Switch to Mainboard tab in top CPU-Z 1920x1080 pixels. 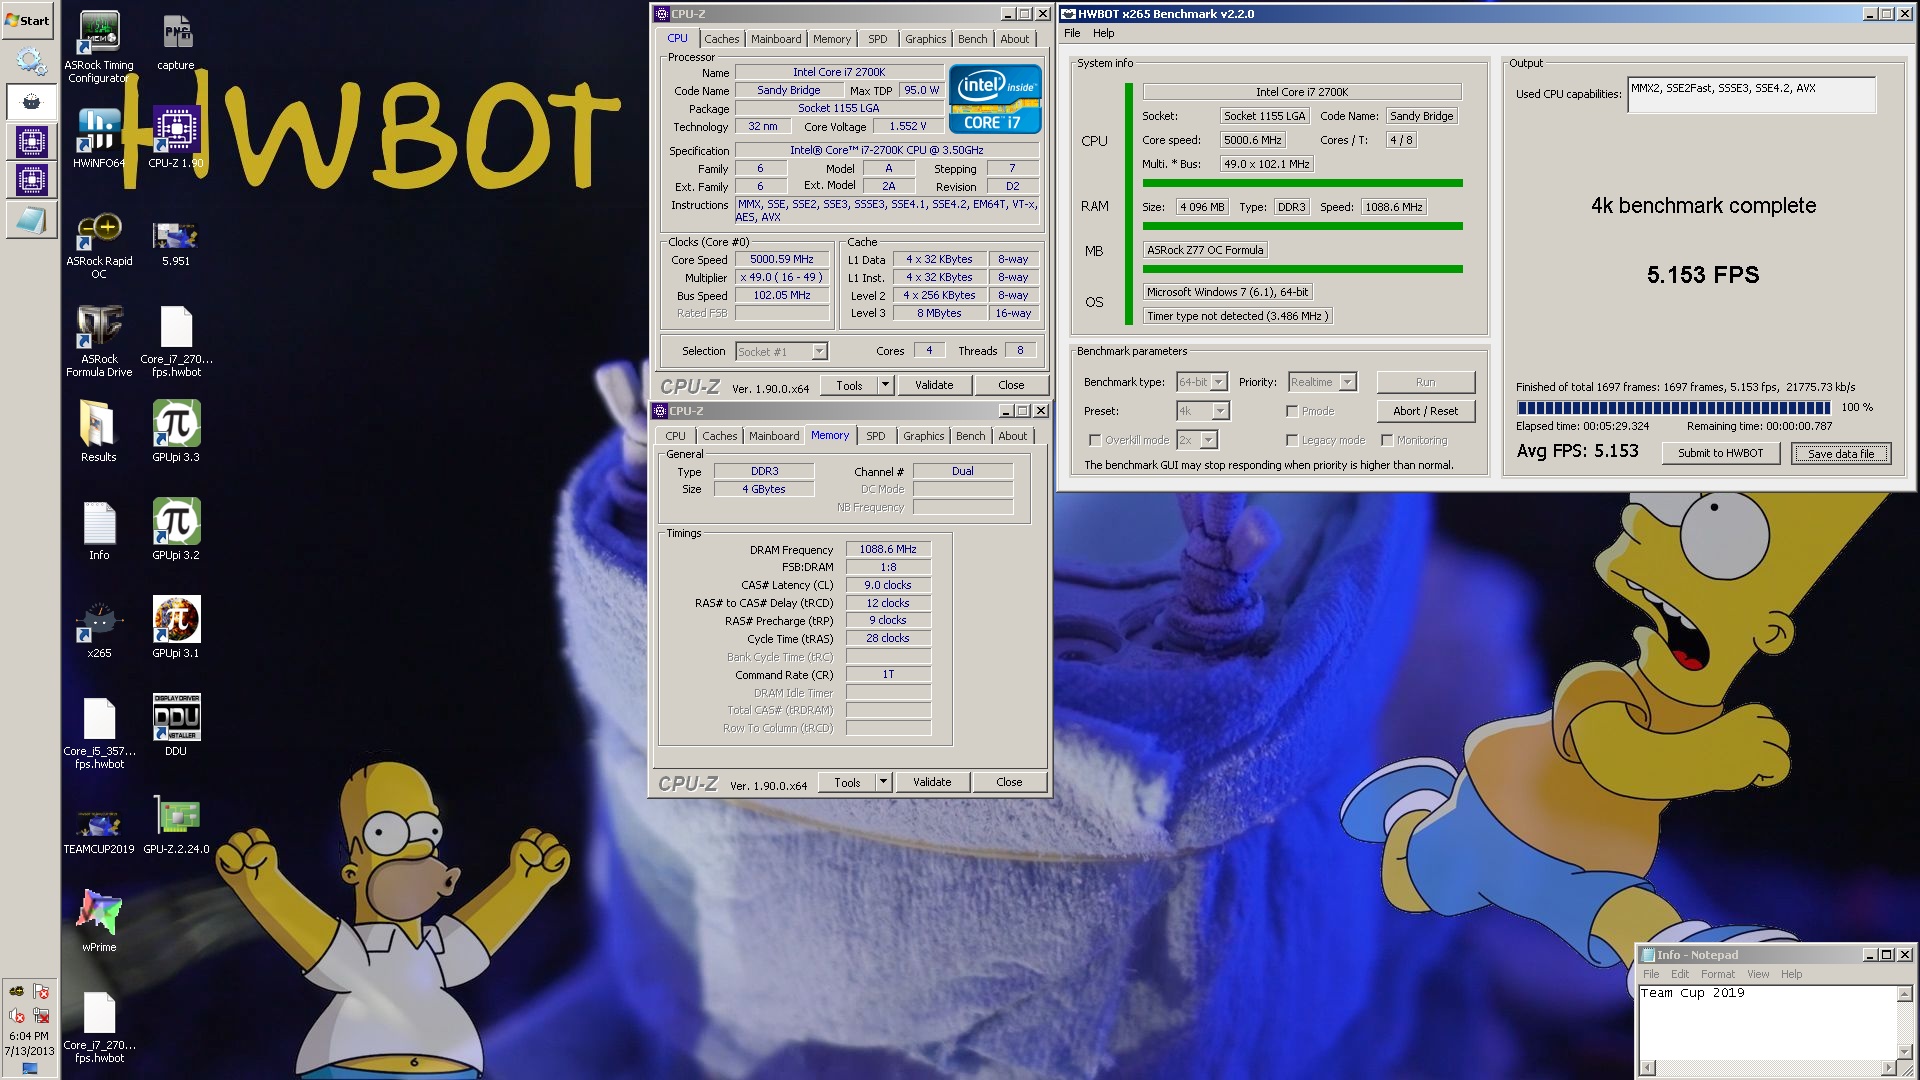776,39
